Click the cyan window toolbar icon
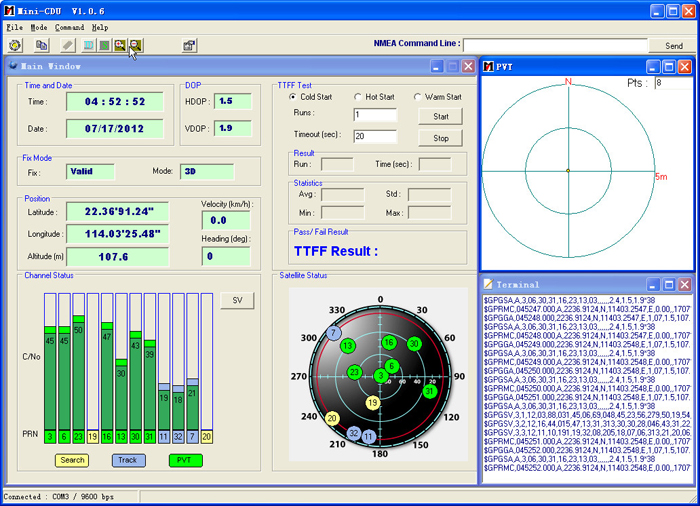The height and width of the screenshot is (506, 700). coord(88,45)
